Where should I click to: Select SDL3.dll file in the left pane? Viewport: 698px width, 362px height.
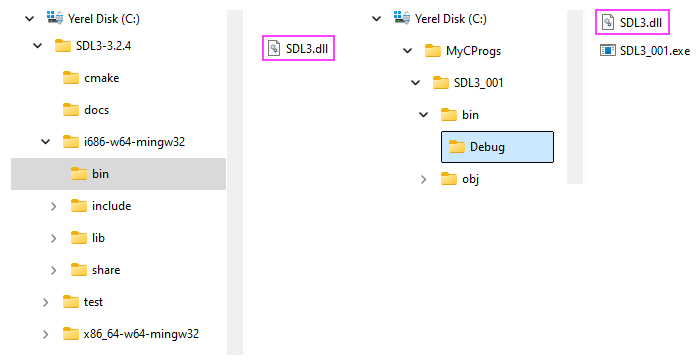coord(298,49)
